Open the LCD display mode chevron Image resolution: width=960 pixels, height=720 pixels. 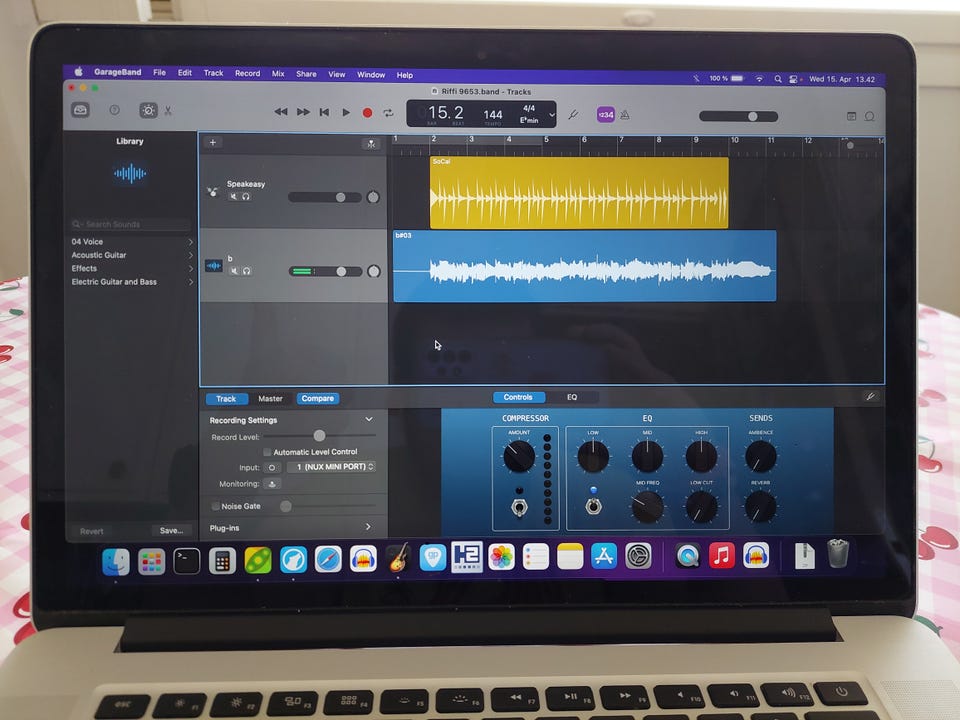(552, 114)
